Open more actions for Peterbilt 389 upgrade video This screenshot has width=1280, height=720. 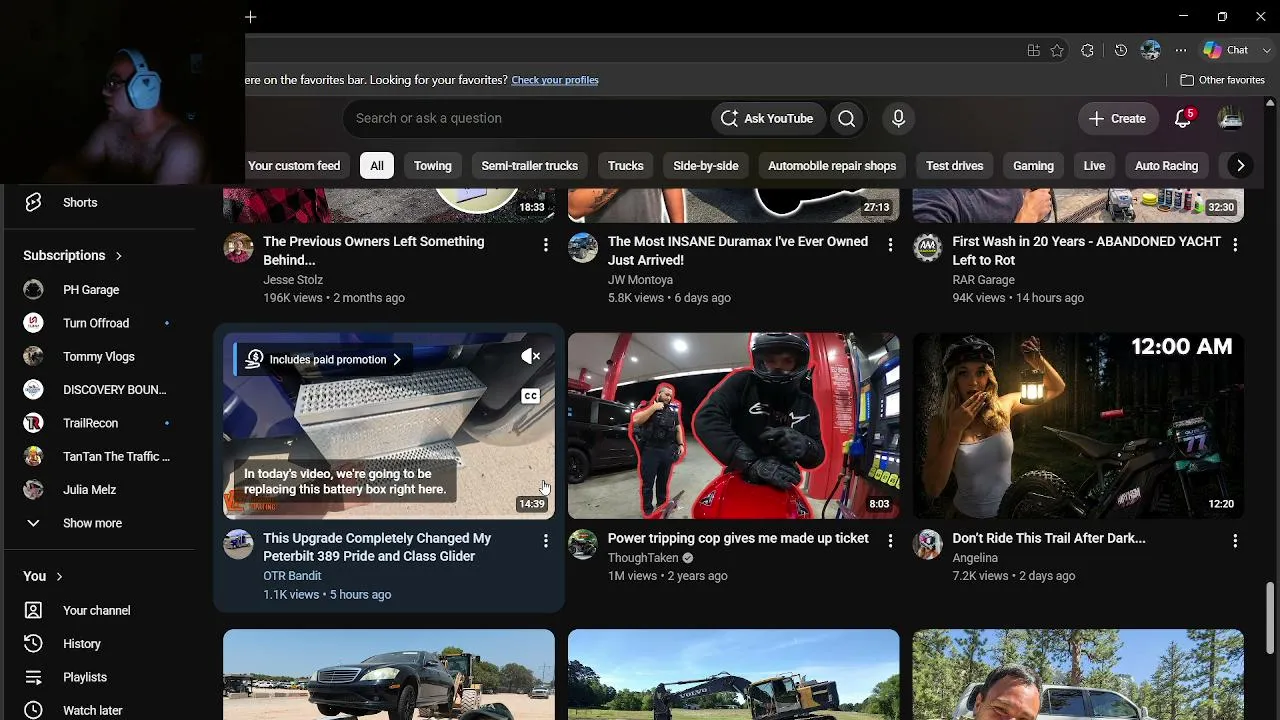[x=545, y=541]
